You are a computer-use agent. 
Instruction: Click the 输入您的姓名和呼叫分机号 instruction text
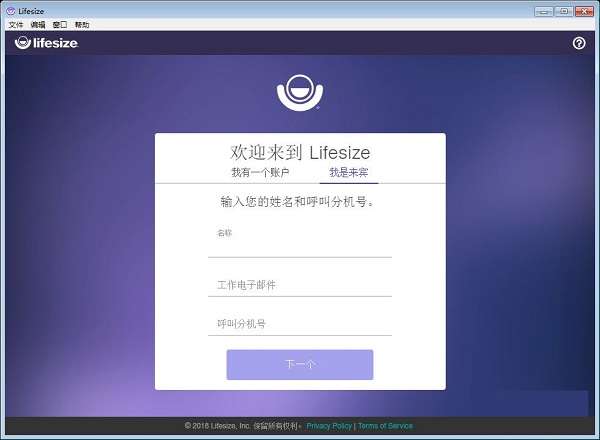click(x=297, y=201)
